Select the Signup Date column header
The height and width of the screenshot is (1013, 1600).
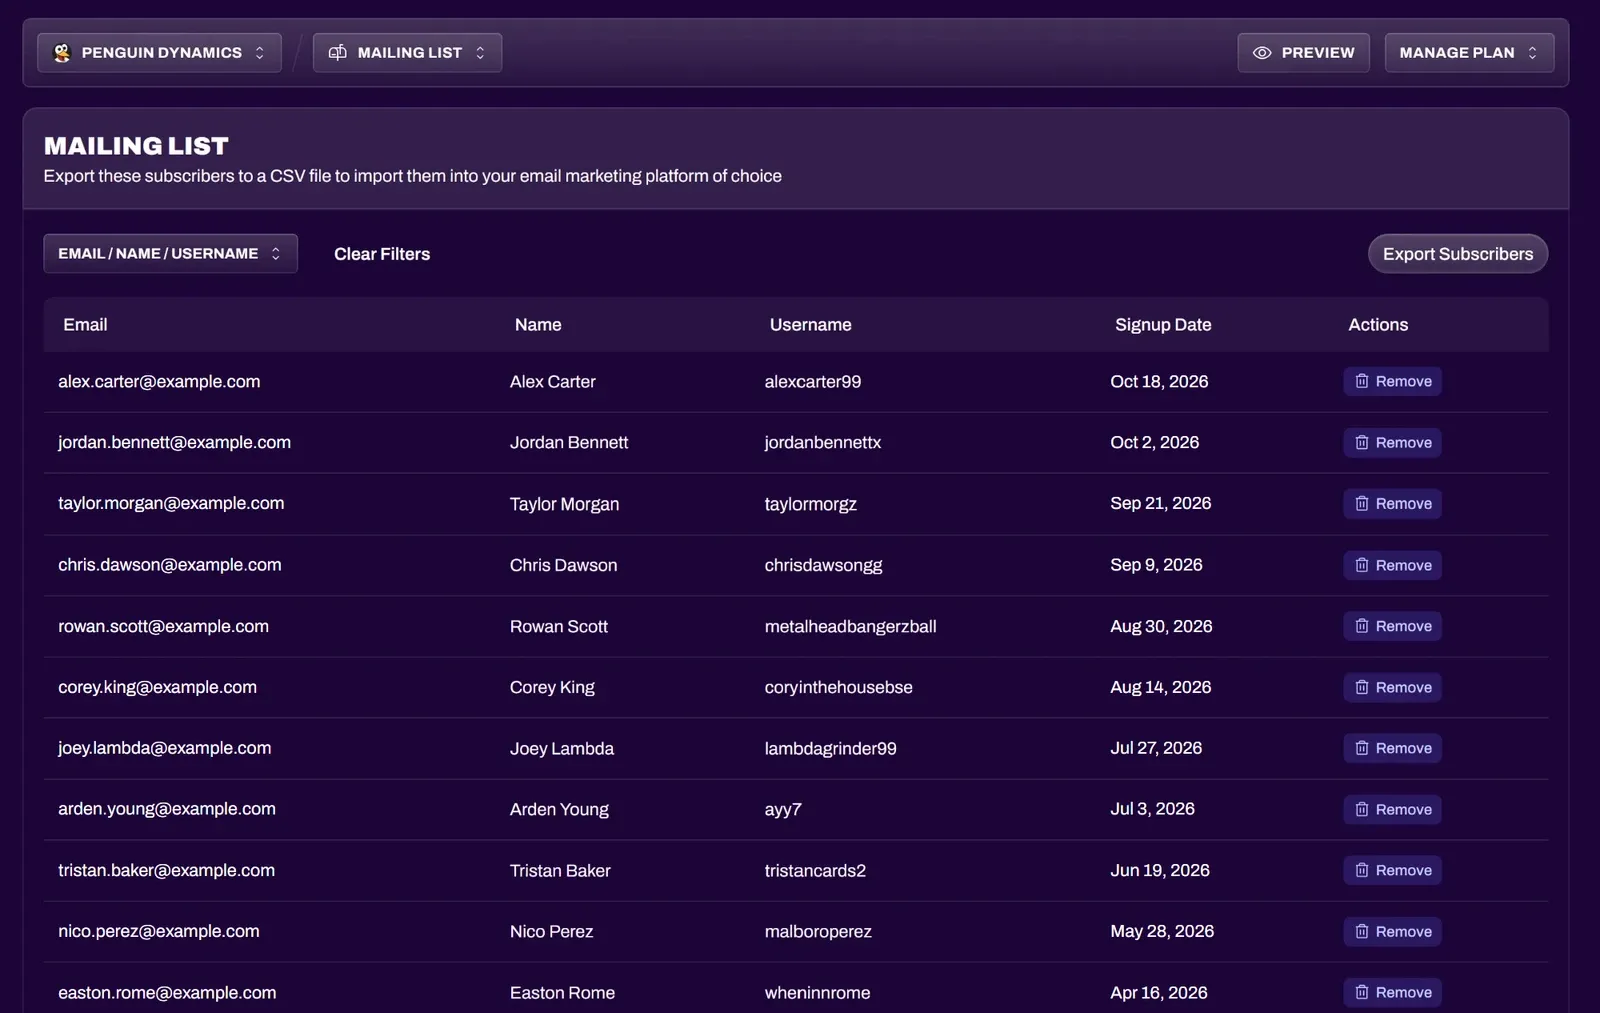coord(1163,325)
